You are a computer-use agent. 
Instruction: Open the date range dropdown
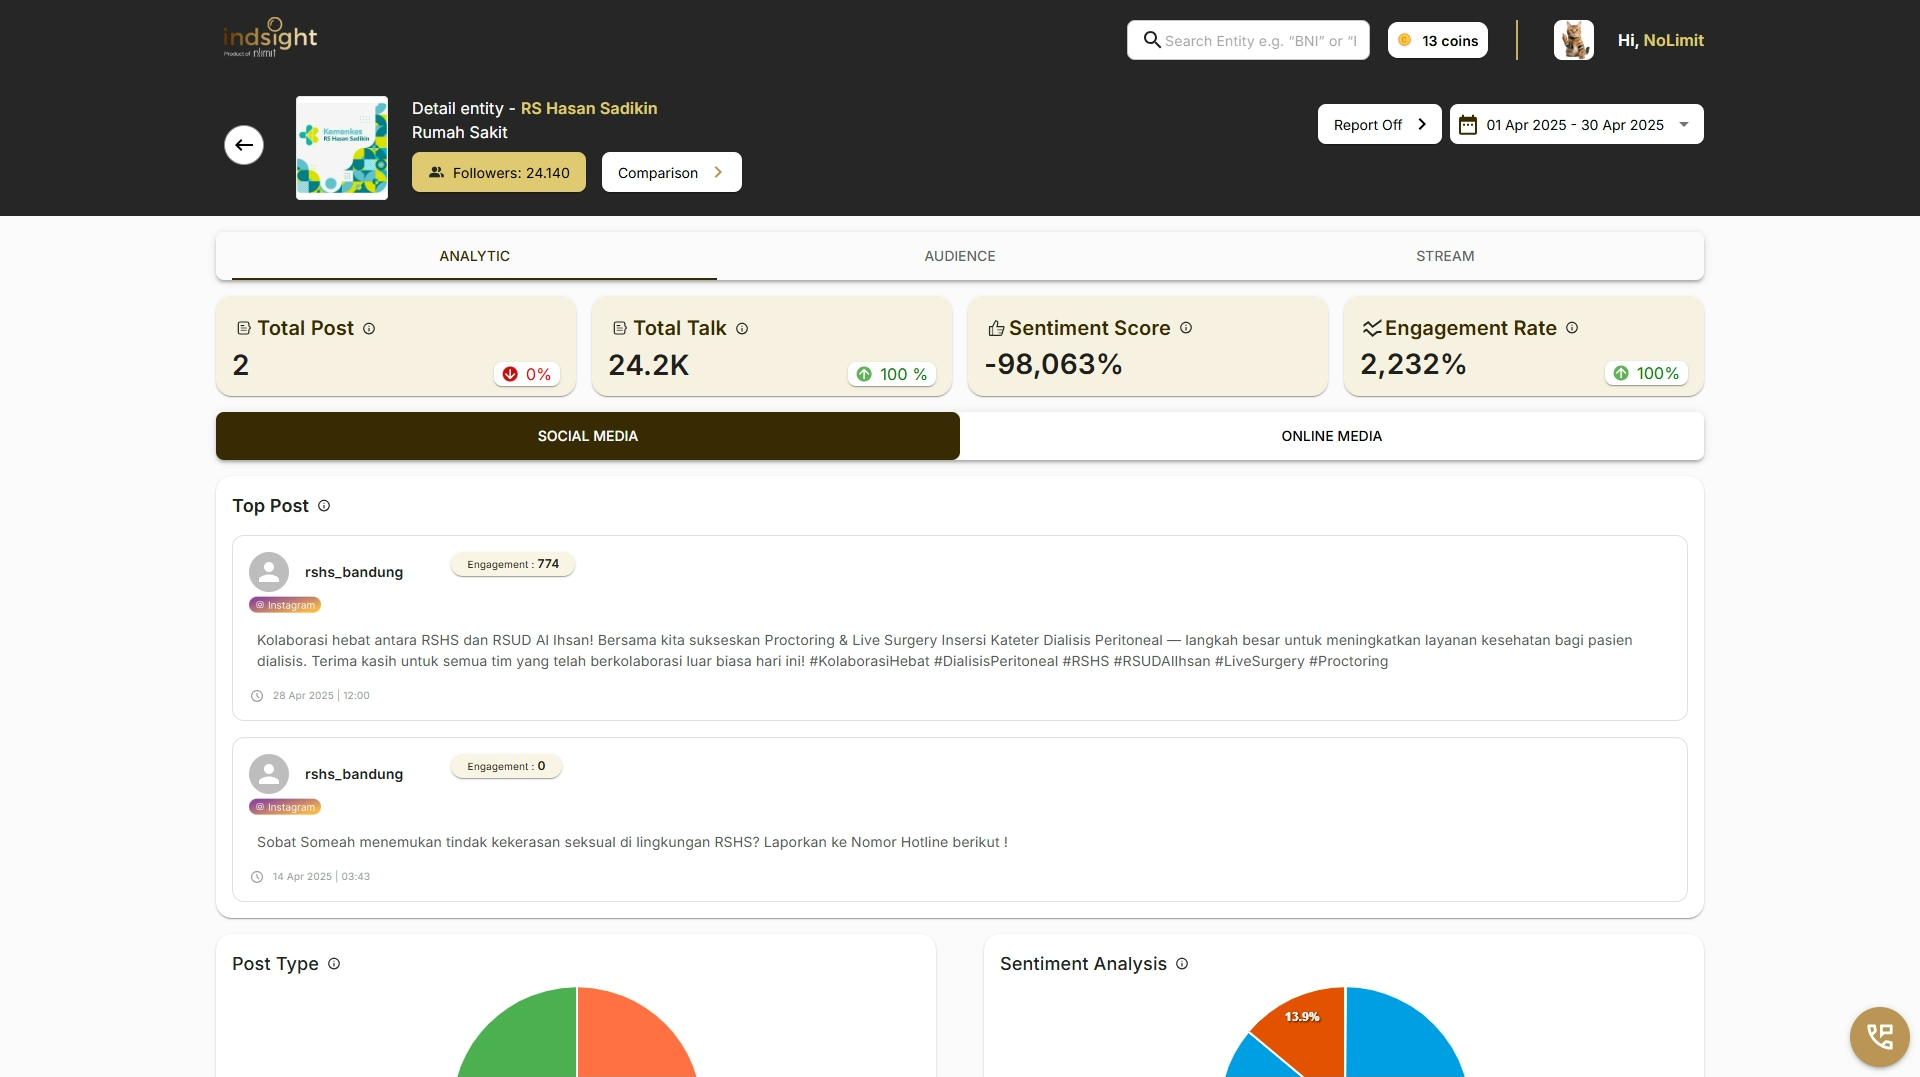tap(1576, 124)
